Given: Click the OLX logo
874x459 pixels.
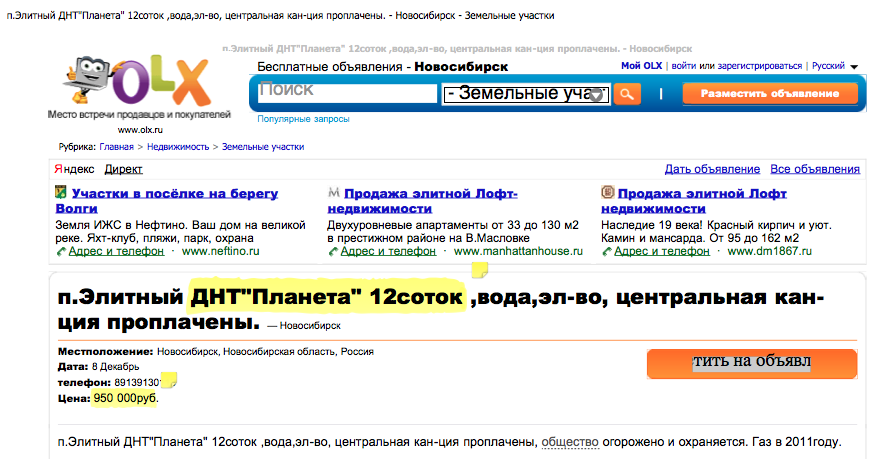Looking at the screenshot, I should 140,84.
